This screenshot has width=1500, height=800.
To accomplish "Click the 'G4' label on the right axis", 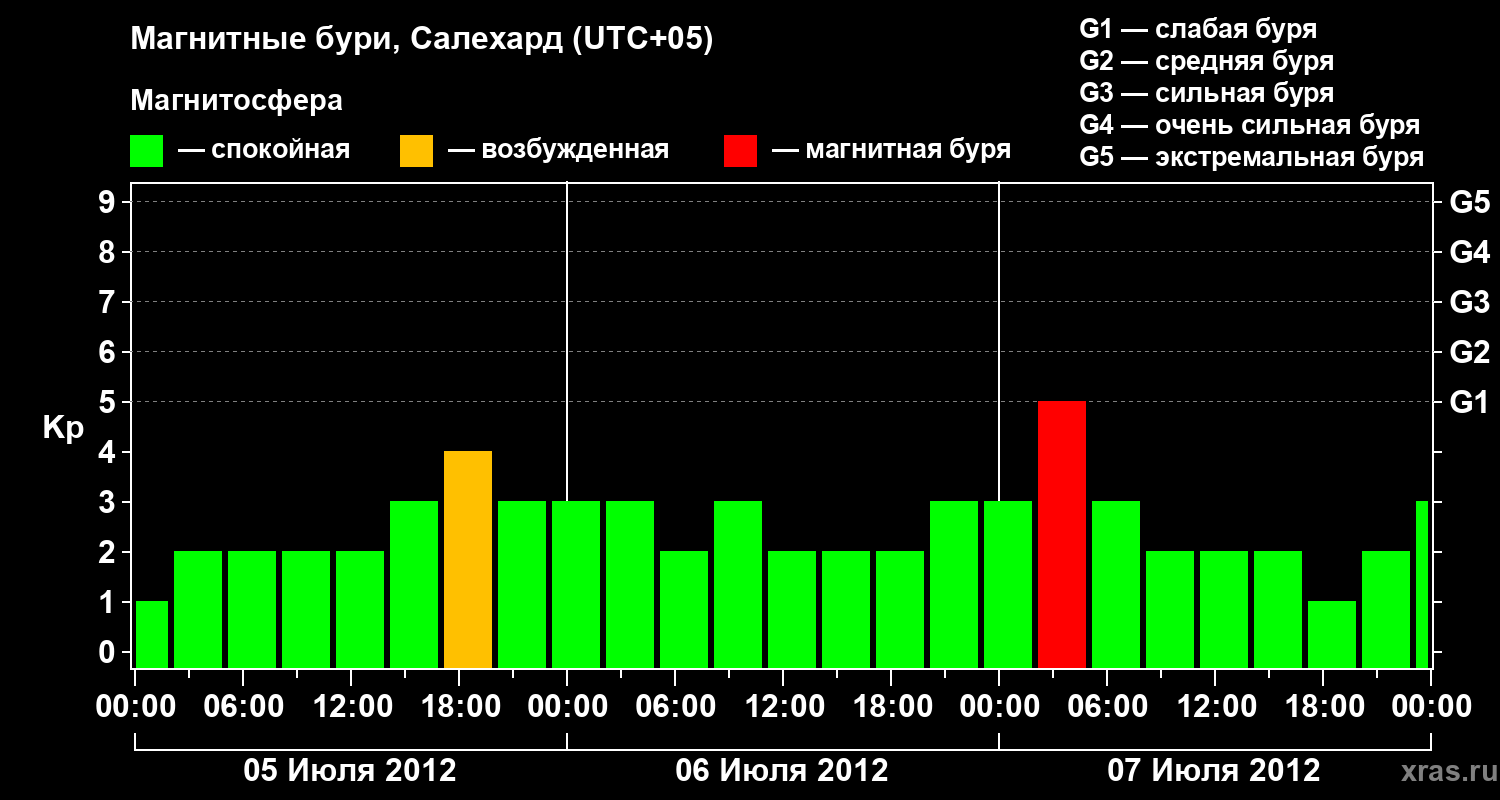I will coord(1469,252).
